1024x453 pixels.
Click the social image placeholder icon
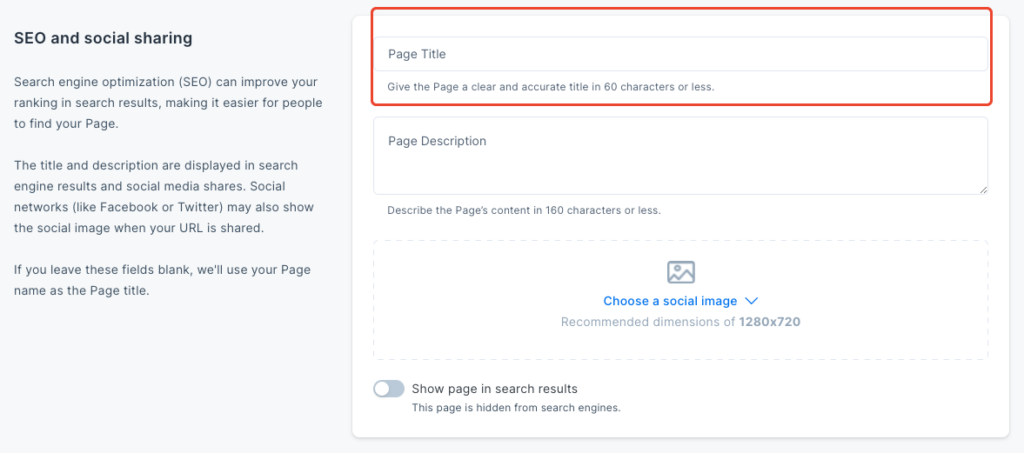[680, 272]
